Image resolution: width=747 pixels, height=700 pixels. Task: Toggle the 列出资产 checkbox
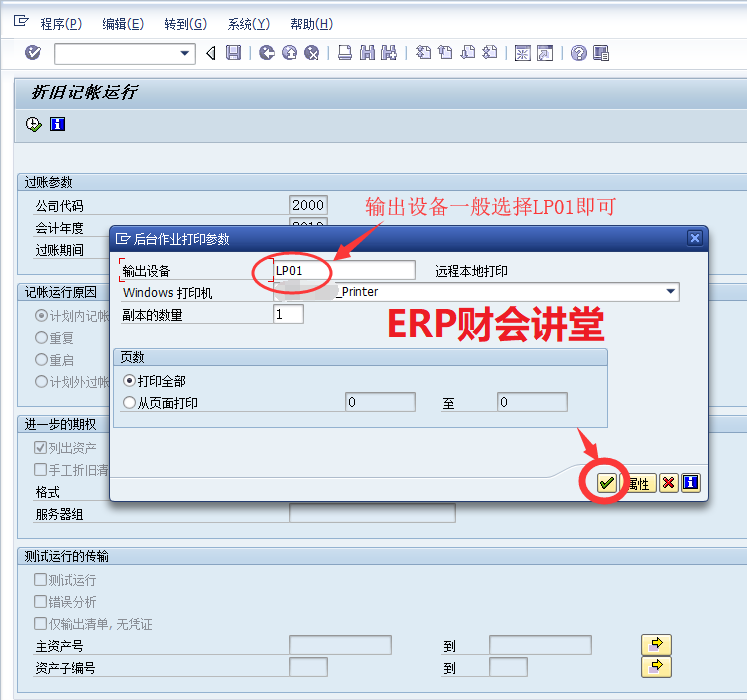[40, 447]
